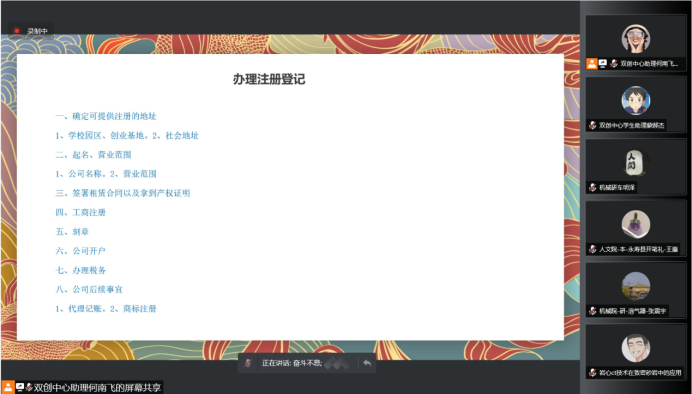Click muted mic icon beside 双创中心学生助理

593,125
